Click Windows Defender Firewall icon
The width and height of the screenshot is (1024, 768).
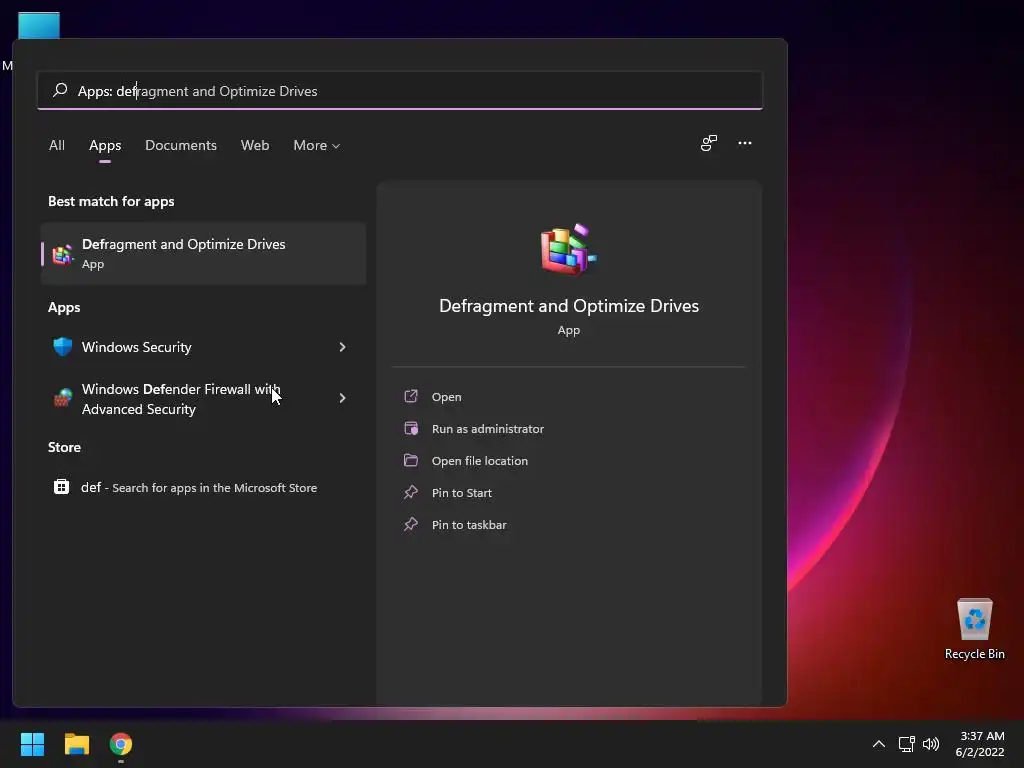[63, 398]
